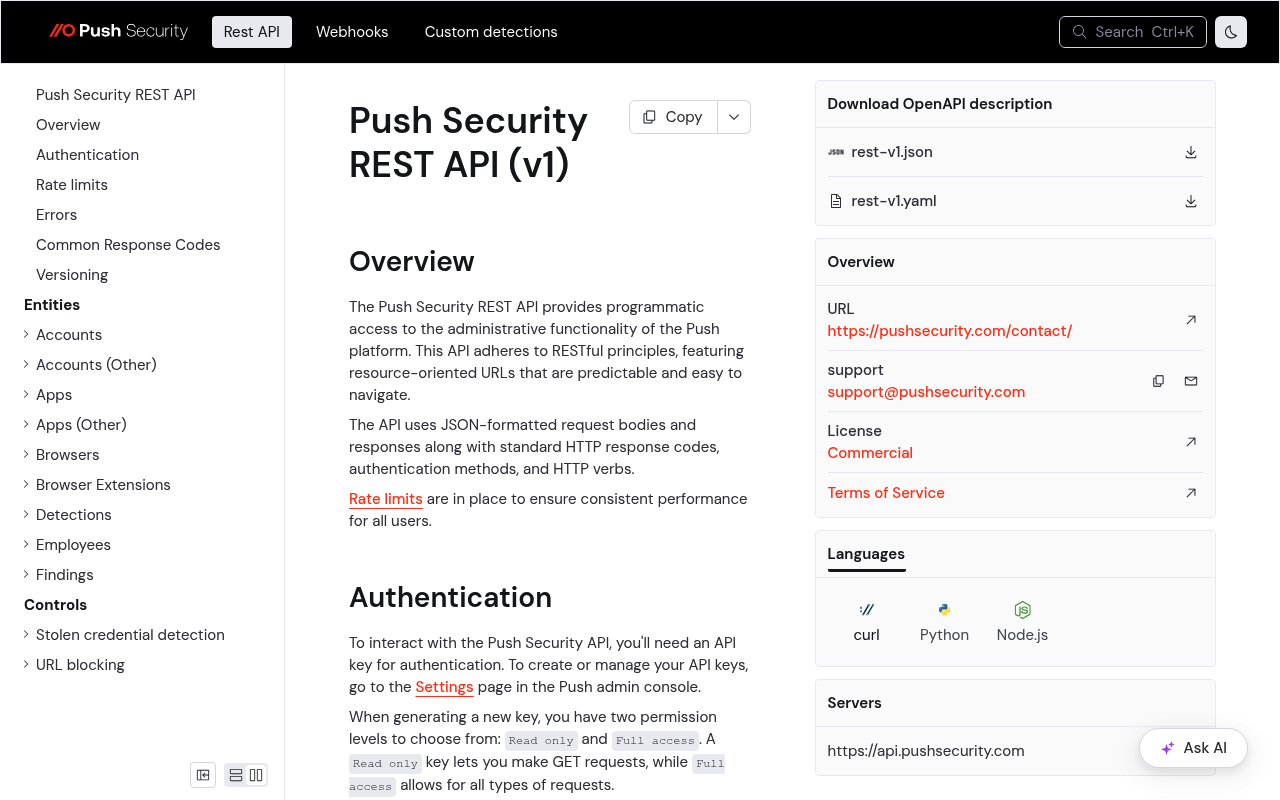This screenshot has width=1280, height=800.
Task: Open Push Security REST API sidebar item
Action: coord(116,95)
